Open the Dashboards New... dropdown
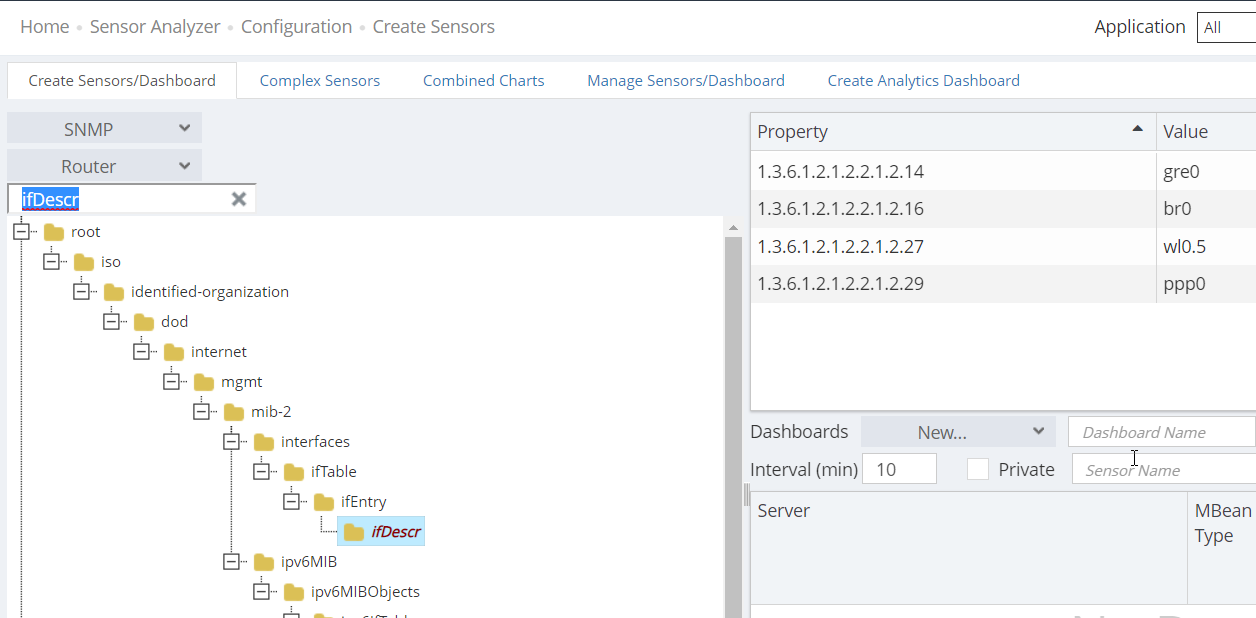 tap(958, 432)
